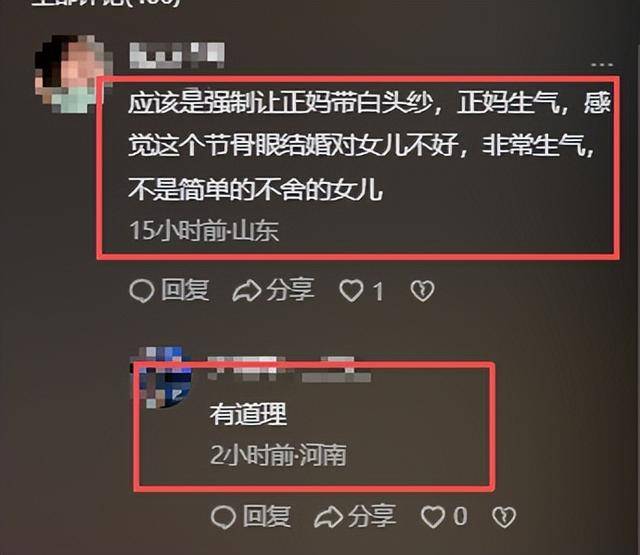Dislike the Shandong comment with the broken heart

(422, 291)
